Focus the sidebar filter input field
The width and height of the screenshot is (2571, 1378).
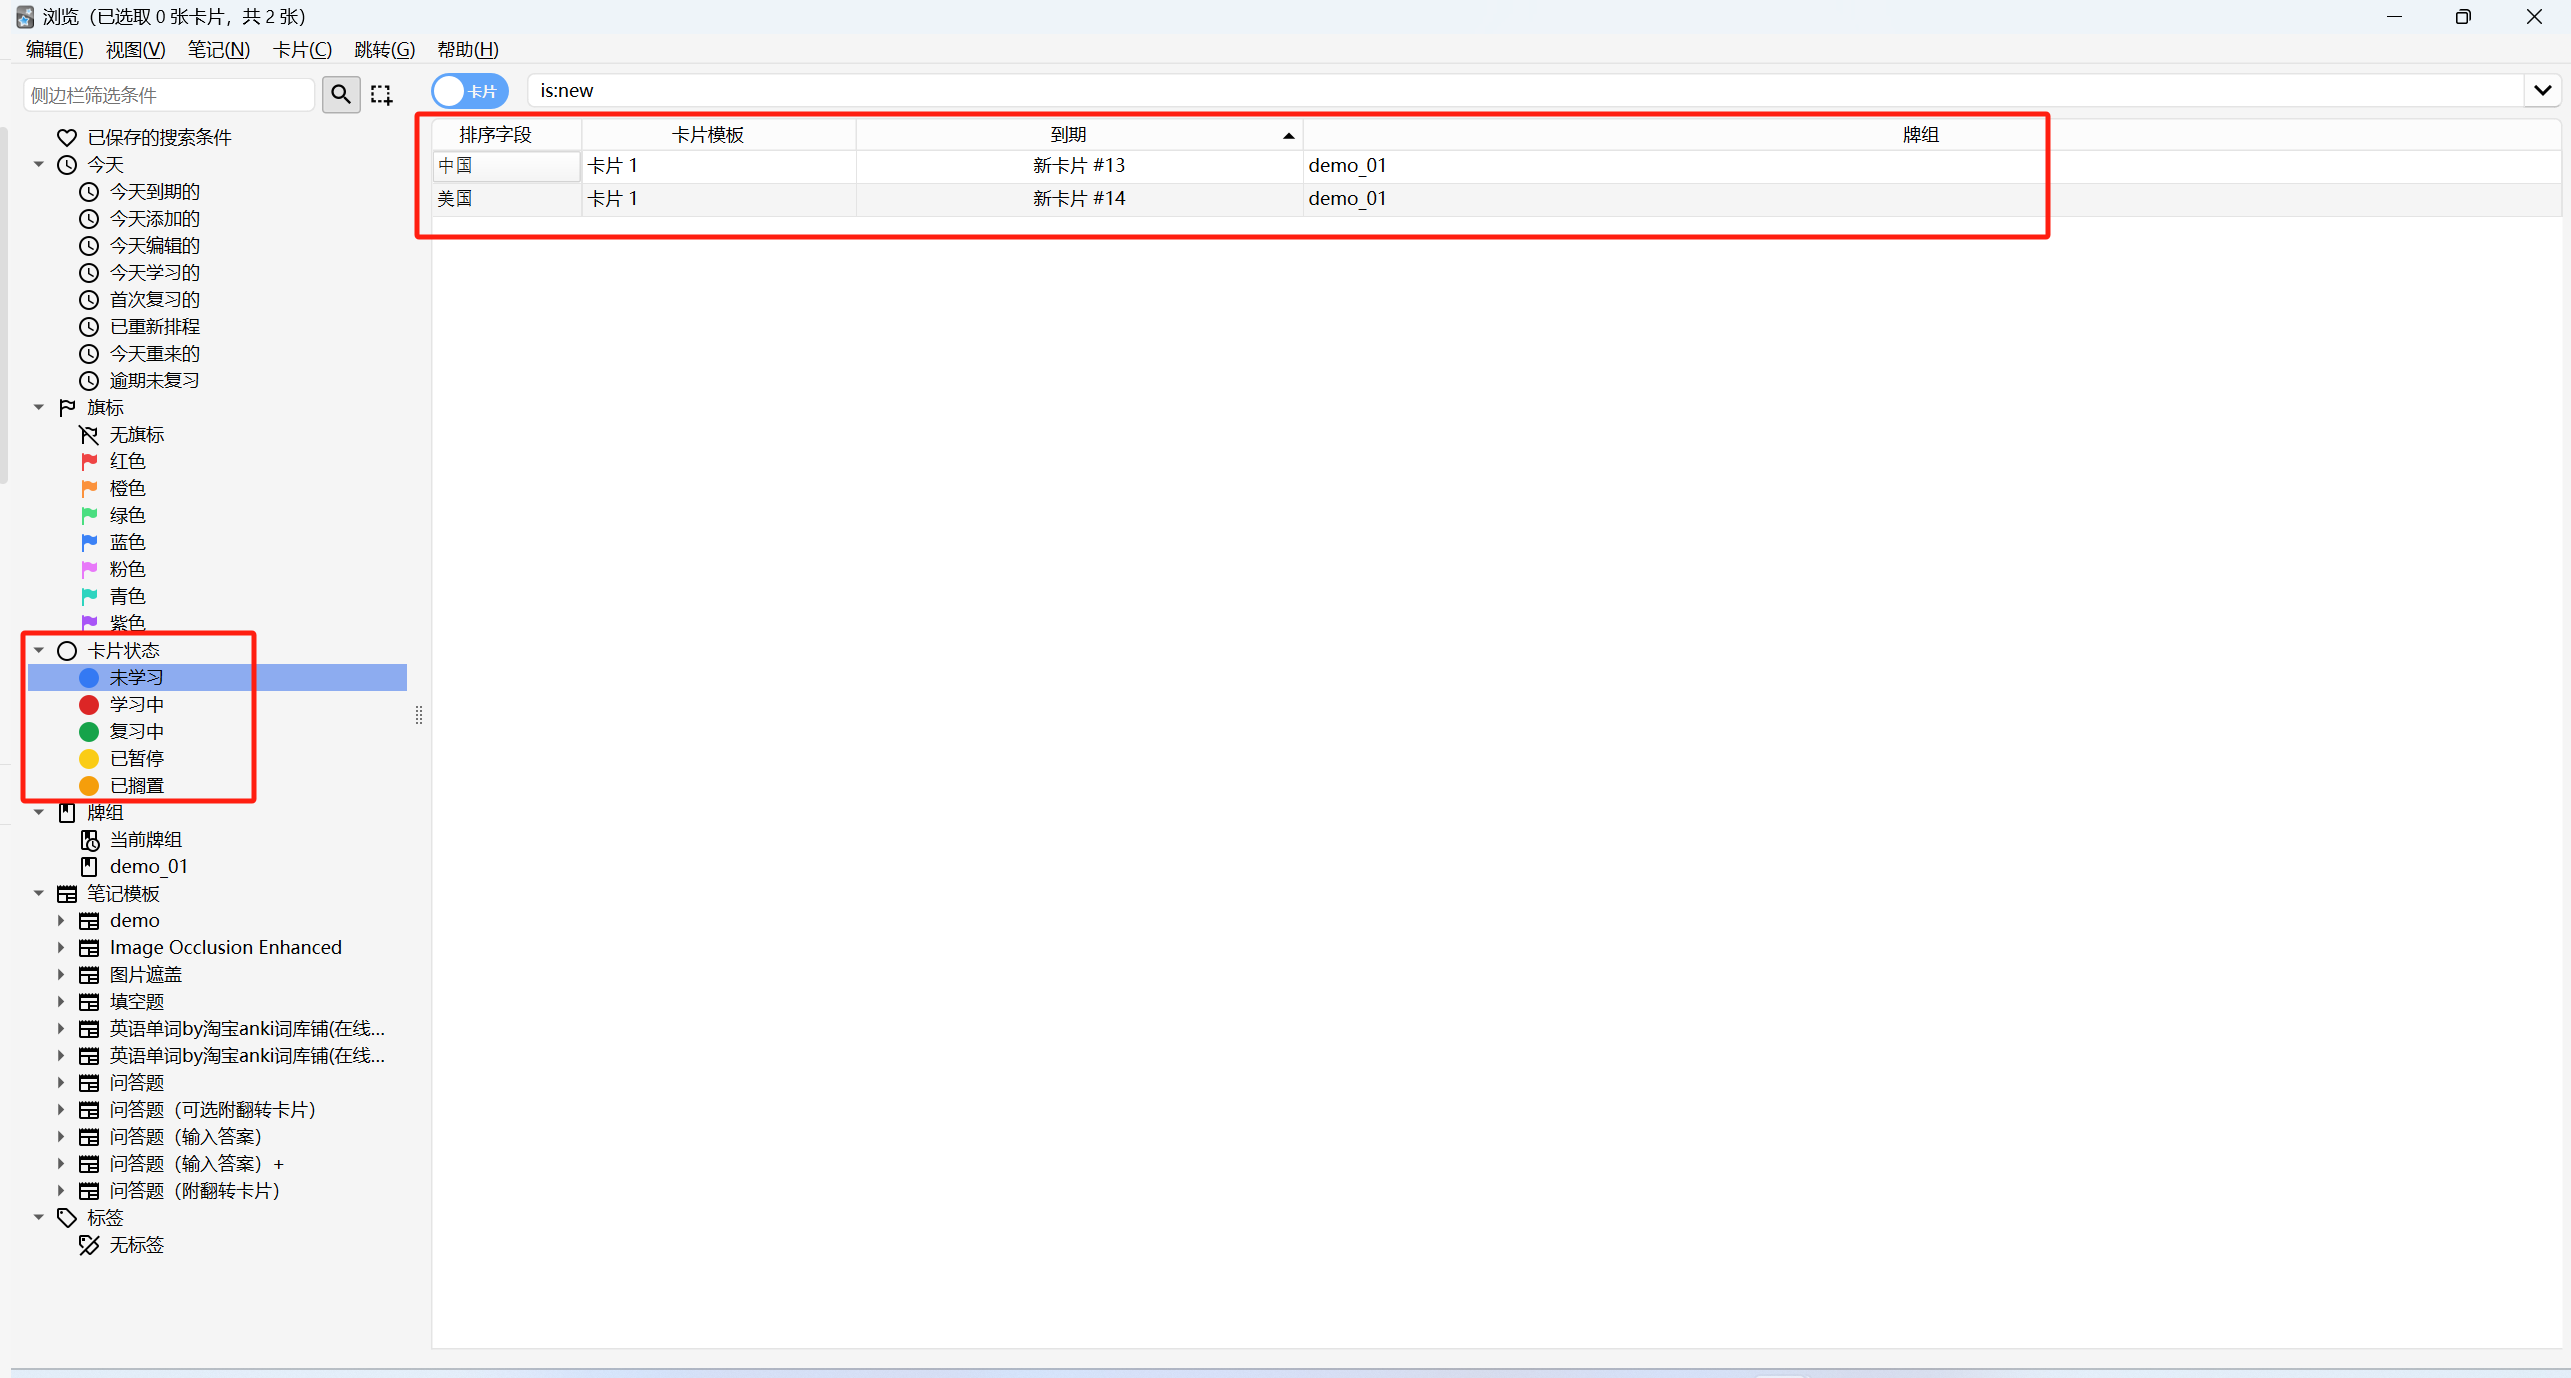[x=168, y=95]
